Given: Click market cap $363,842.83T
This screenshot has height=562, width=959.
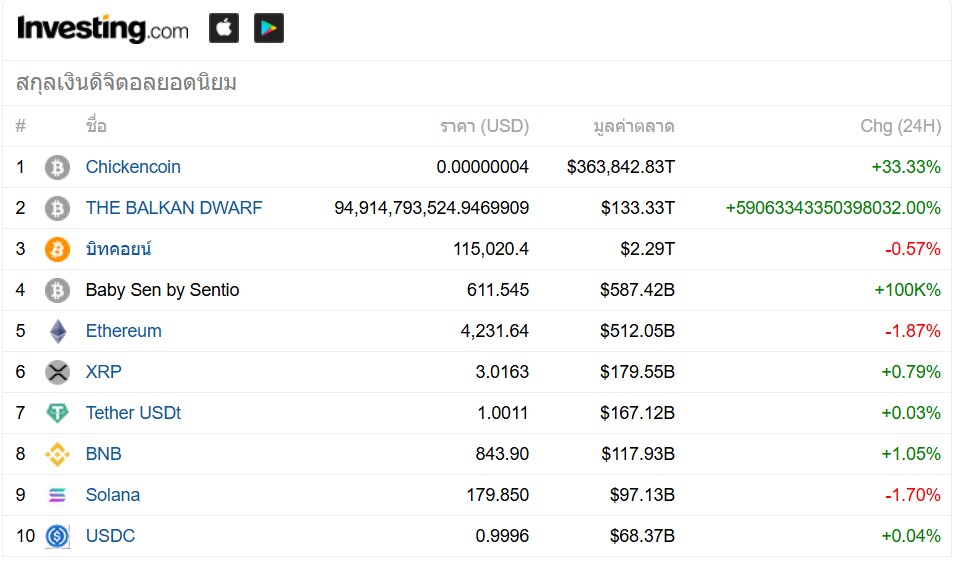Looking at the screenshot, I should pos(621,167).
